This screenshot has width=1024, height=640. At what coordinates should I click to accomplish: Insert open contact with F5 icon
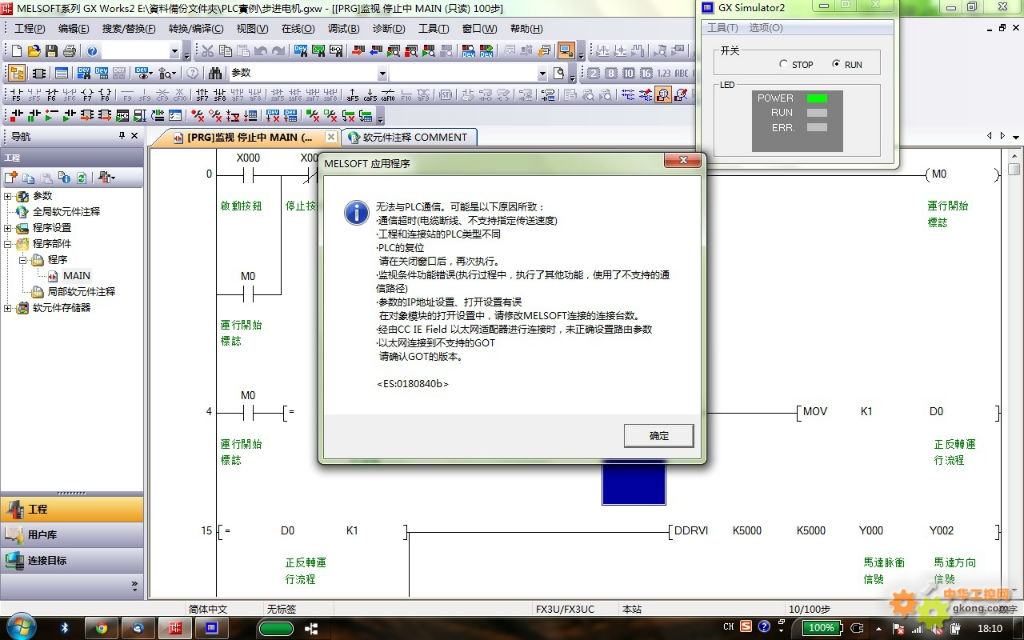tap(16, 95)
